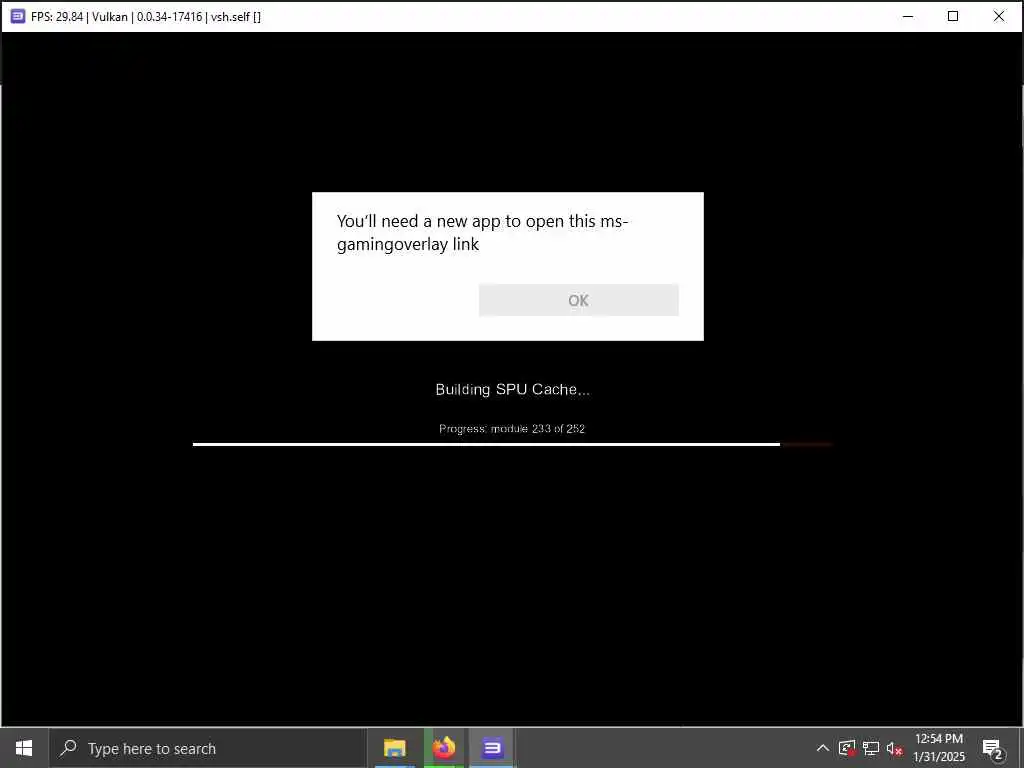
Task: Click the 'Building SPU Cache...' text
Action: point(513,389)
